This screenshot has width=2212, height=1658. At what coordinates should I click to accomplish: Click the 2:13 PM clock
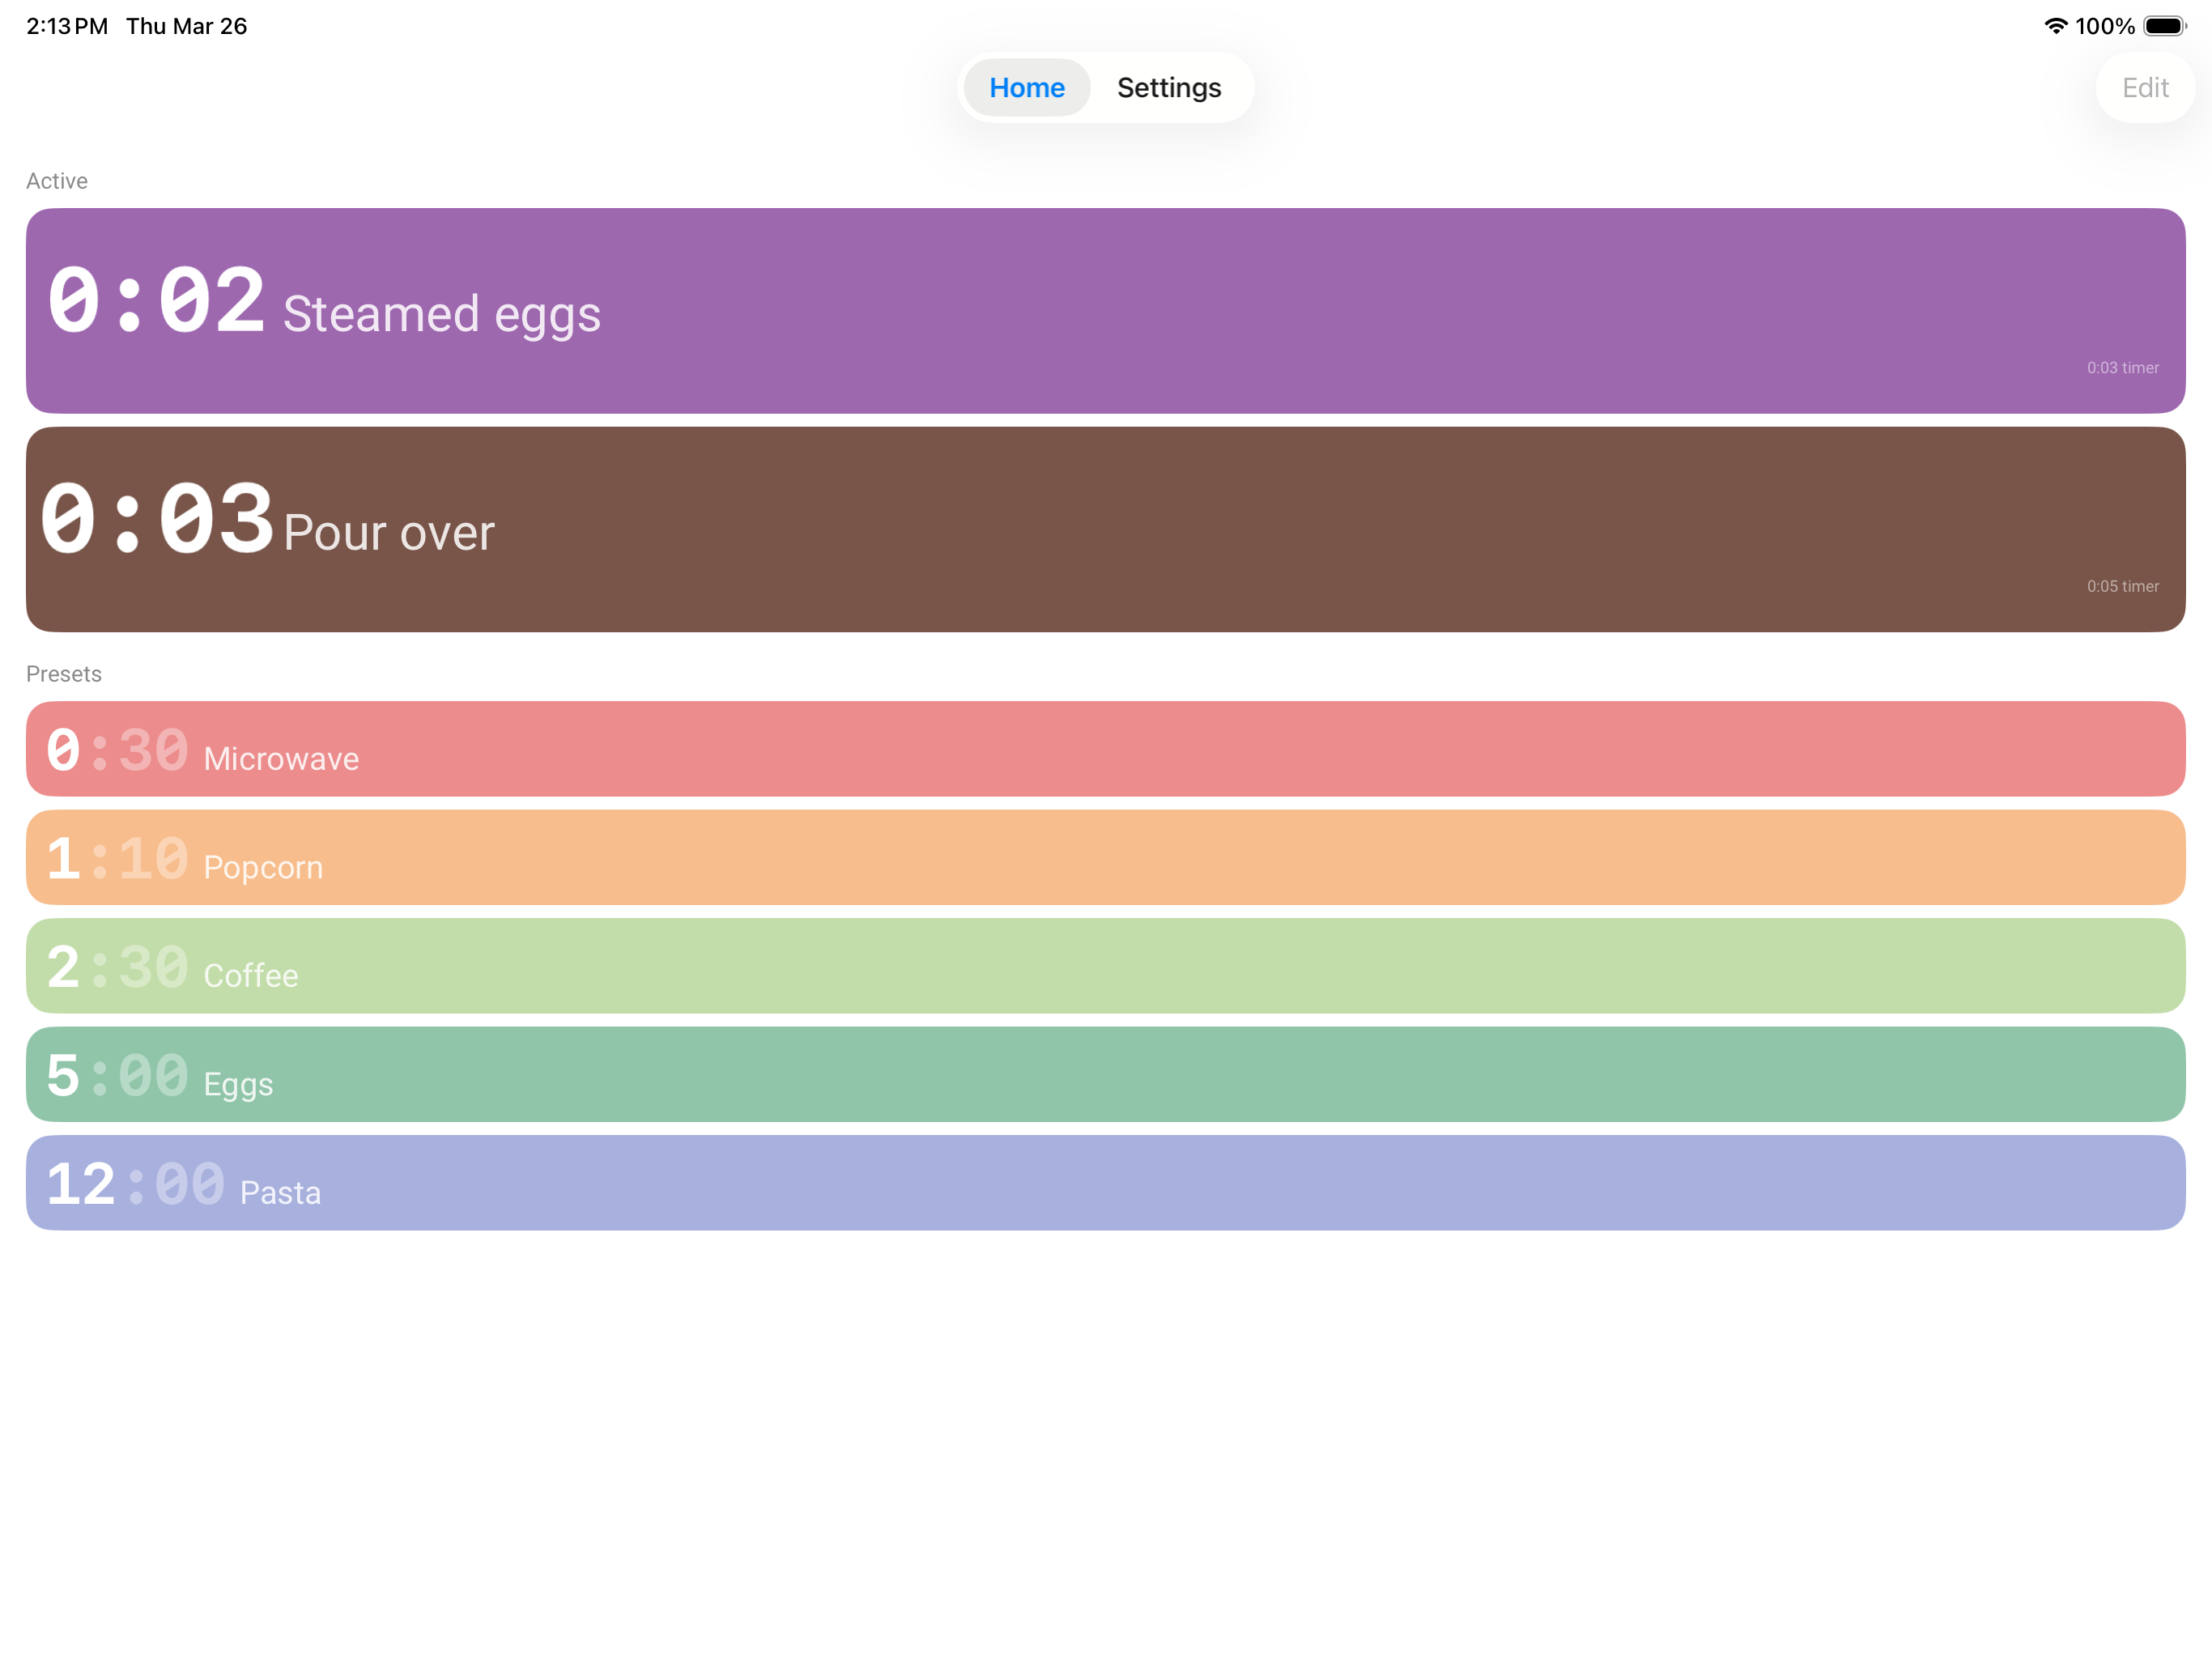pos(67,26)
